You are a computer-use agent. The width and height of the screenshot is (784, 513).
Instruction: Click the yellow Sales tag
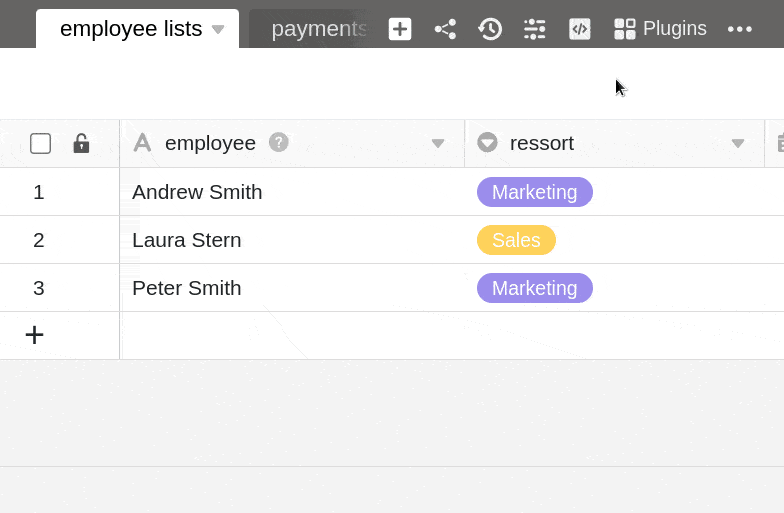pos(516,240)
